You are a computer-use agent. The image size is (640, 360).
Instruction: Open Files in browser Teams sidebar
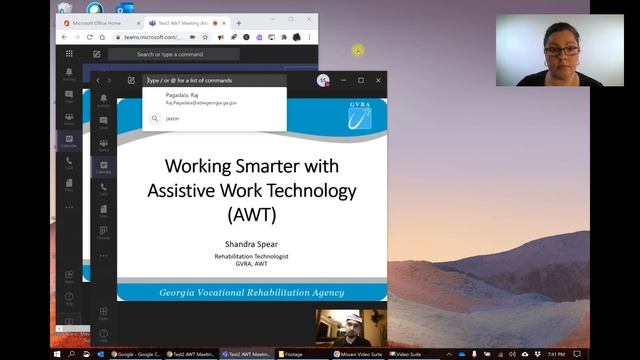point(69,185)
